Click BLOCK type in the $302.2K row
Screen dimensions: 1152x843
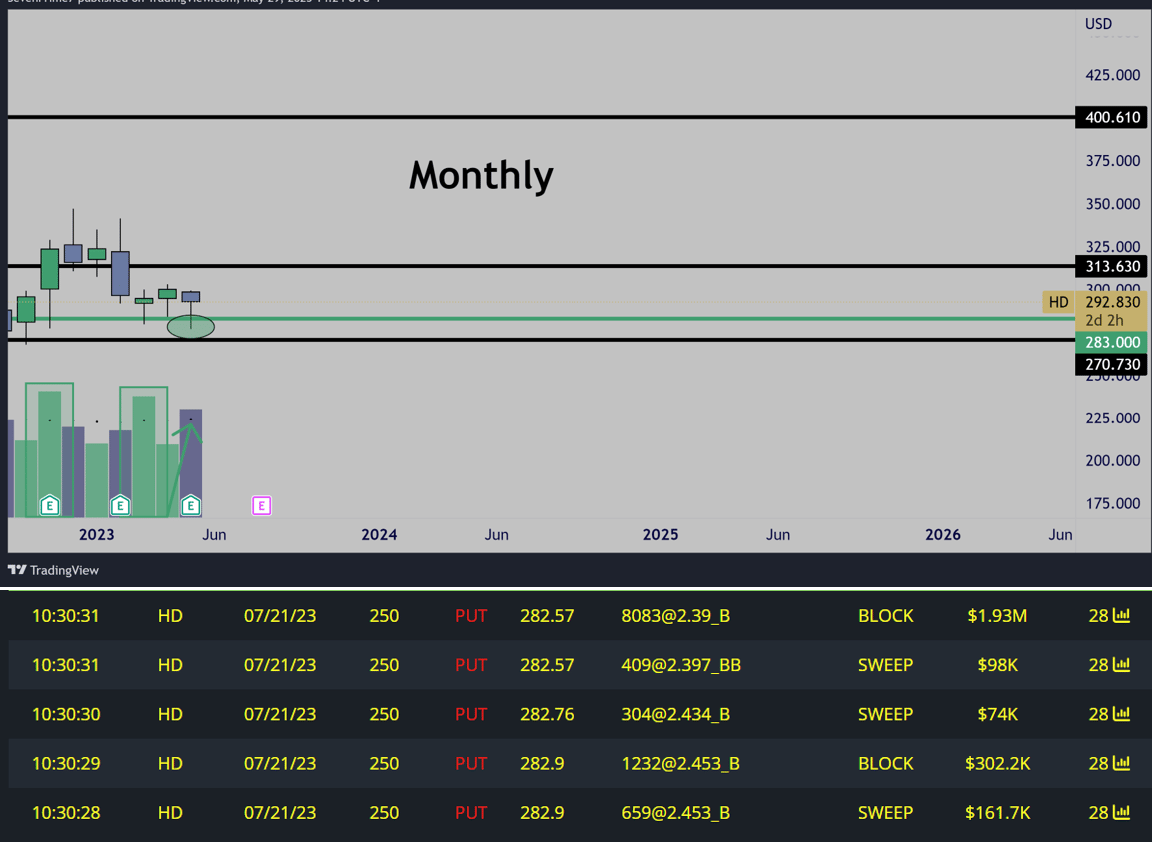click(885, 763)
